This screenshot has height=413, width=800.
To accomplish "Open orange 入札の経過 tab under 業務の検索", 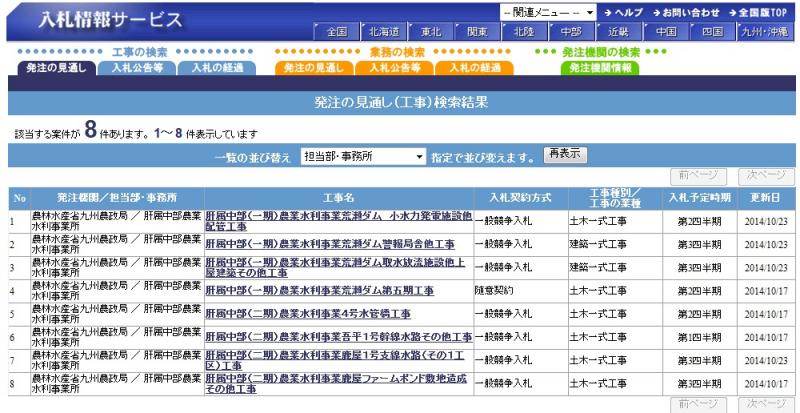I will tap(474, 68).
